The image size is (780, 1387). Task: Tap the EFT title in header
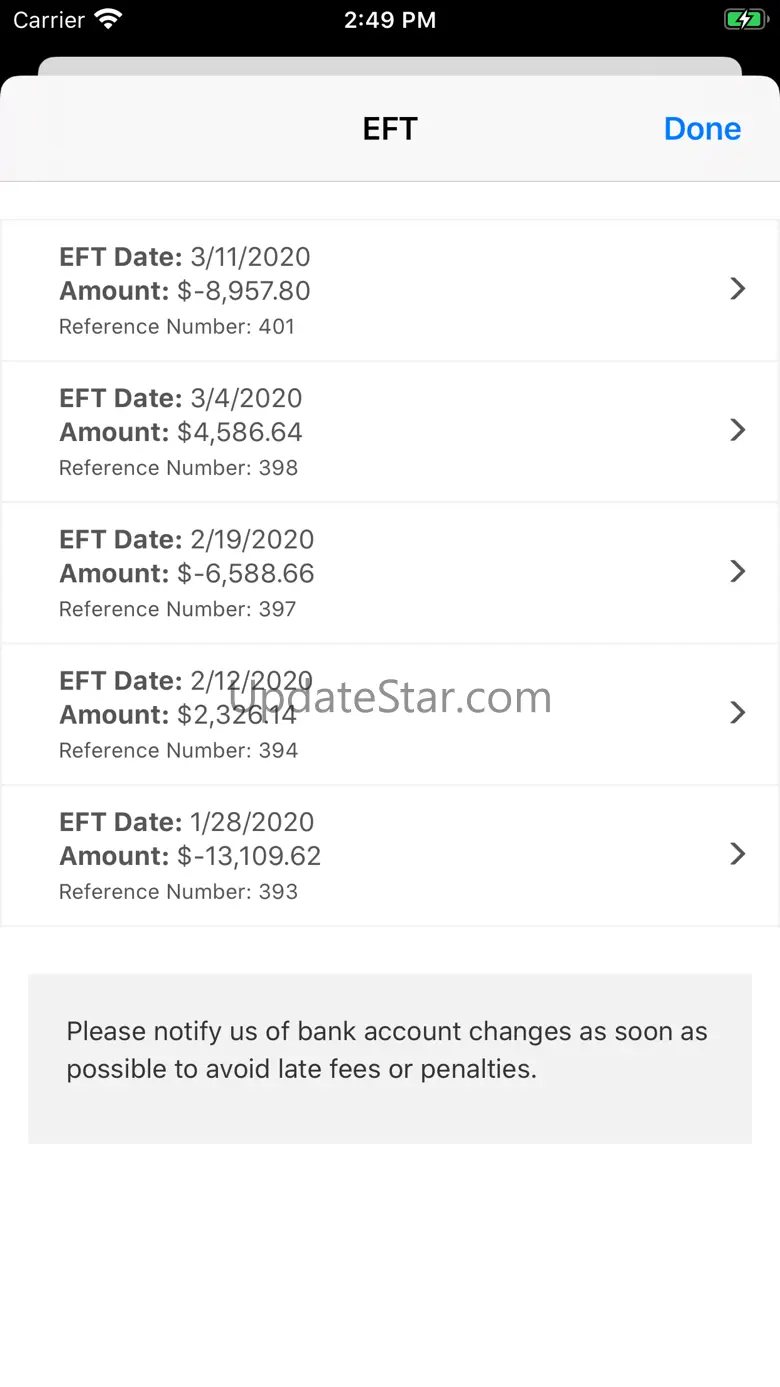point(390,129)
